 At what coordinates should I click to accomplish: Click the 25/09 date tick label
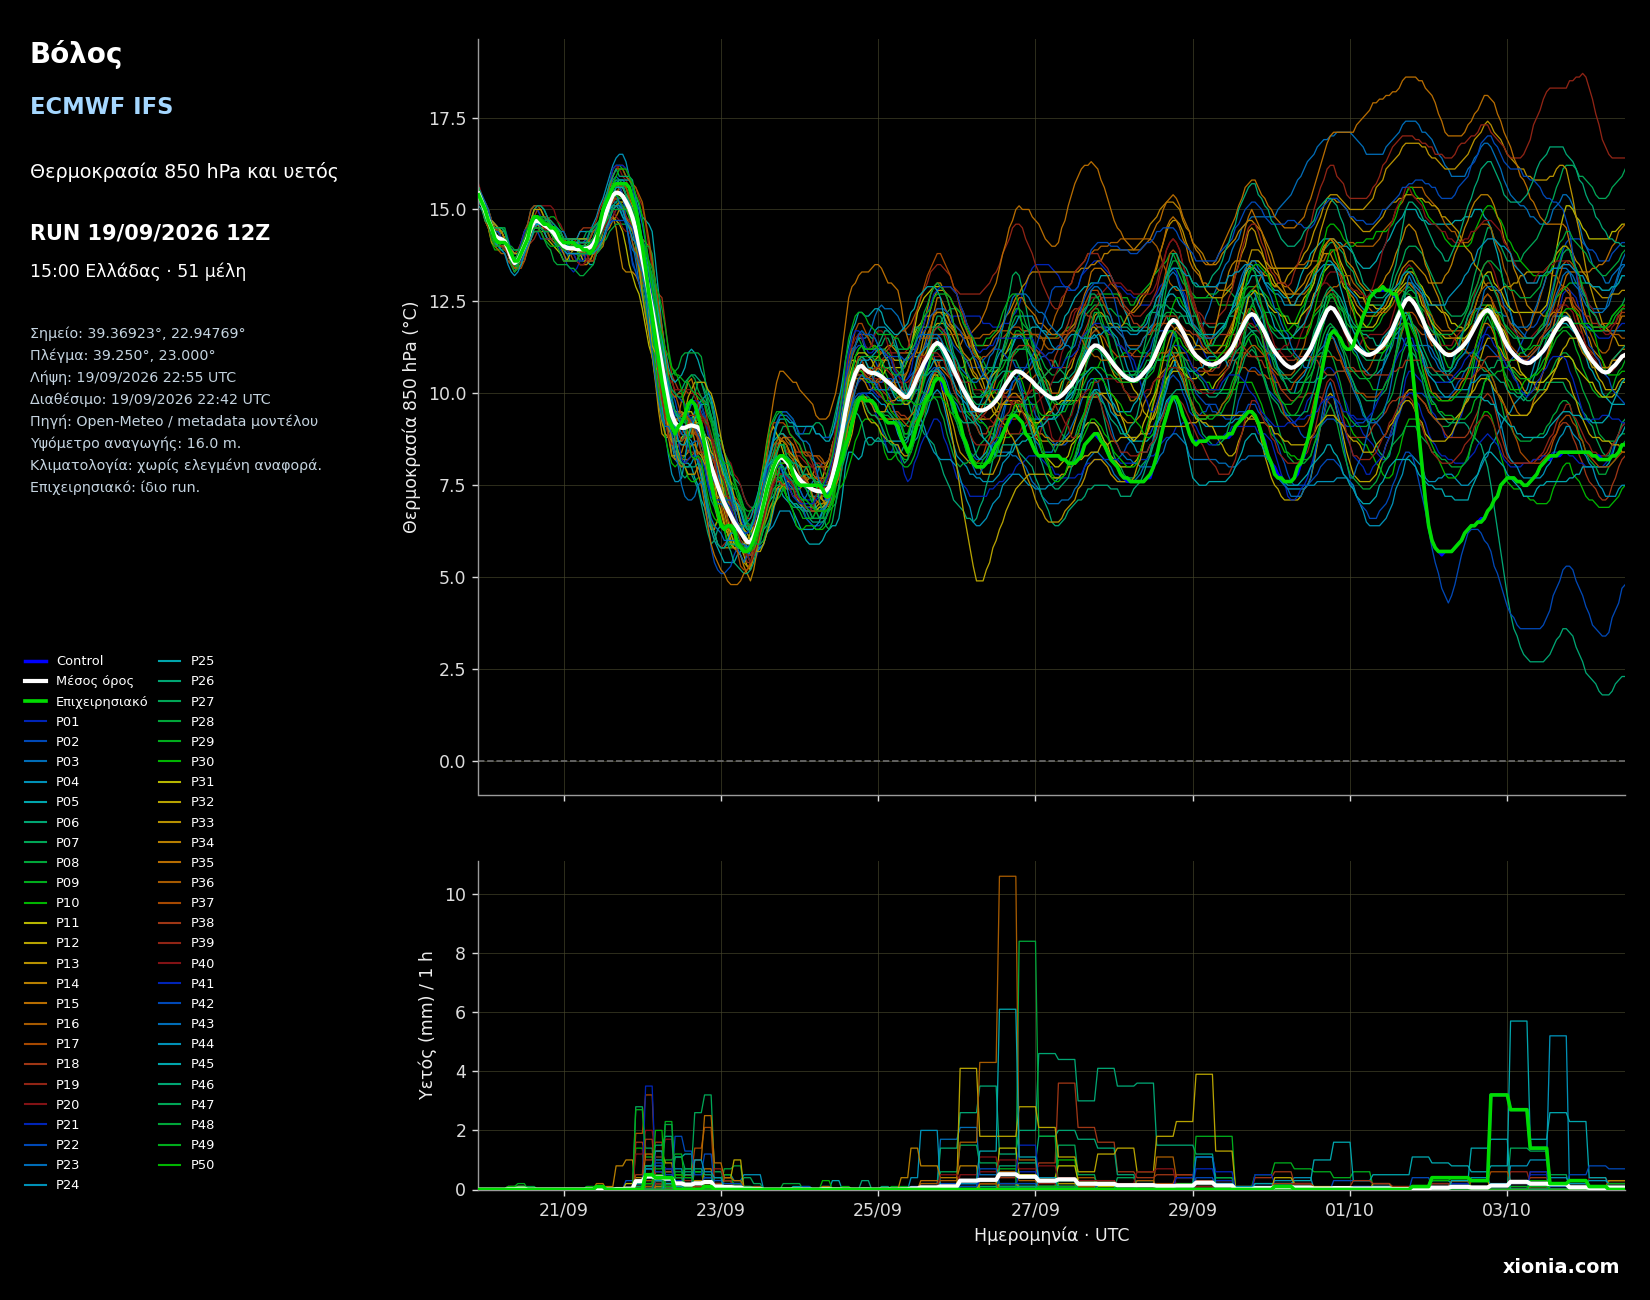pos(878,1210)
